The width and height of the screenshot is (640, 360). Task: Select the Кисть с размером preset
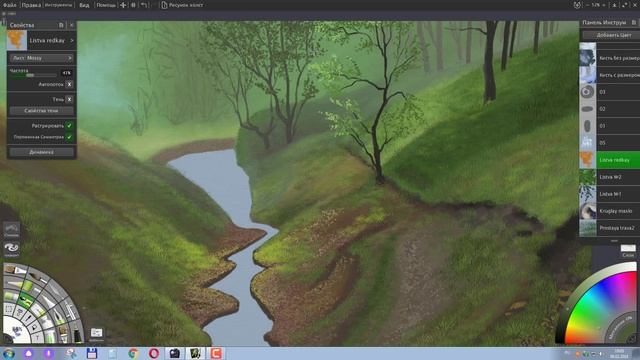coord(610,75)
